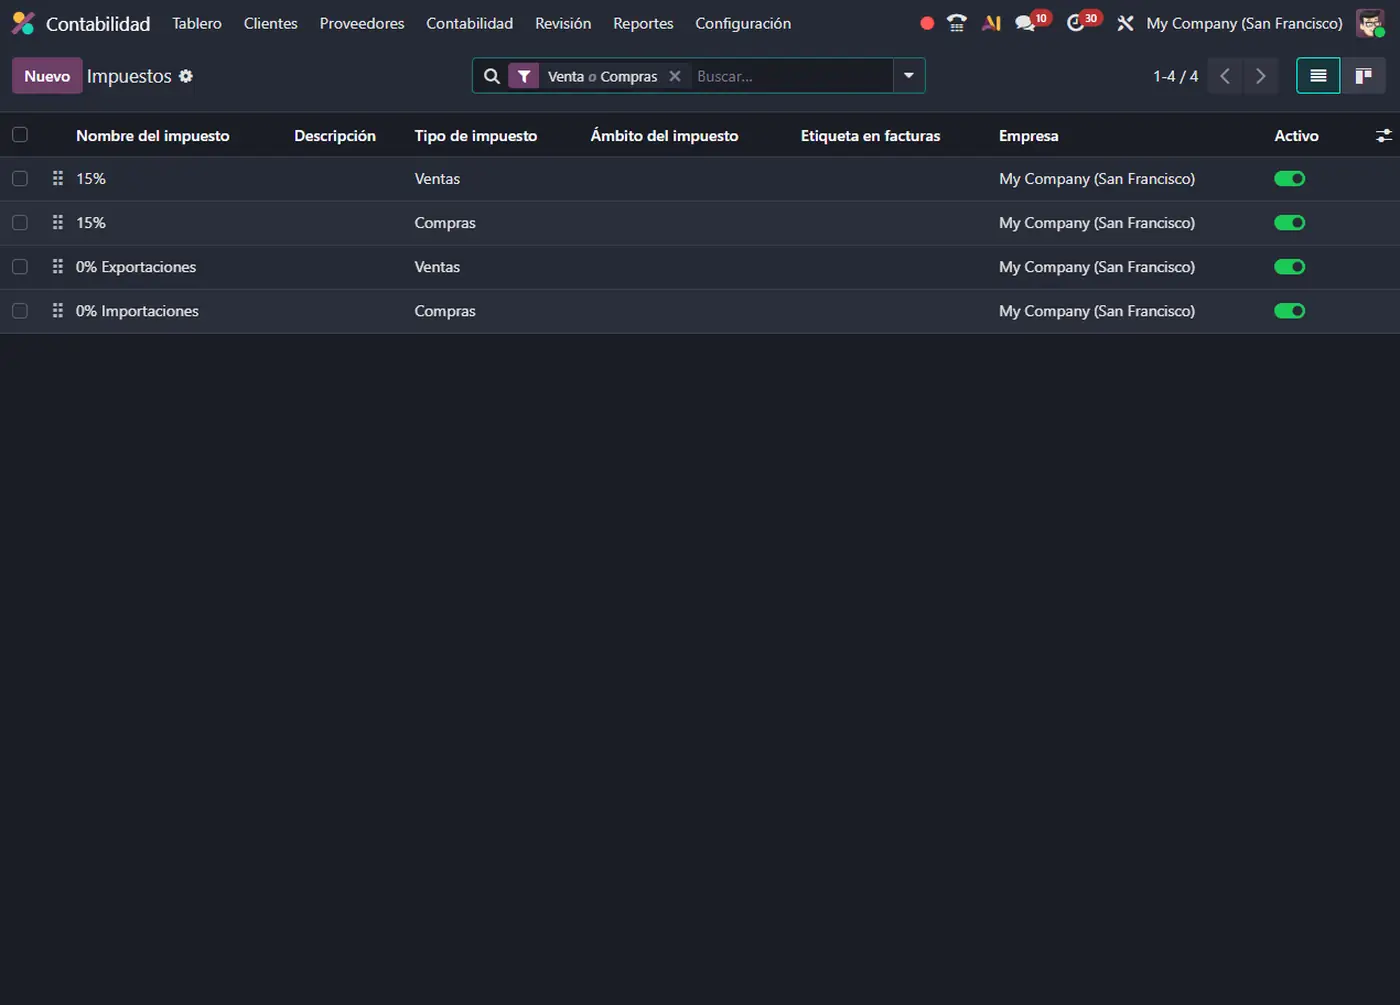
Task: Tick the checkbox for 15% Ventas row
Action: (x=20, y=179)
